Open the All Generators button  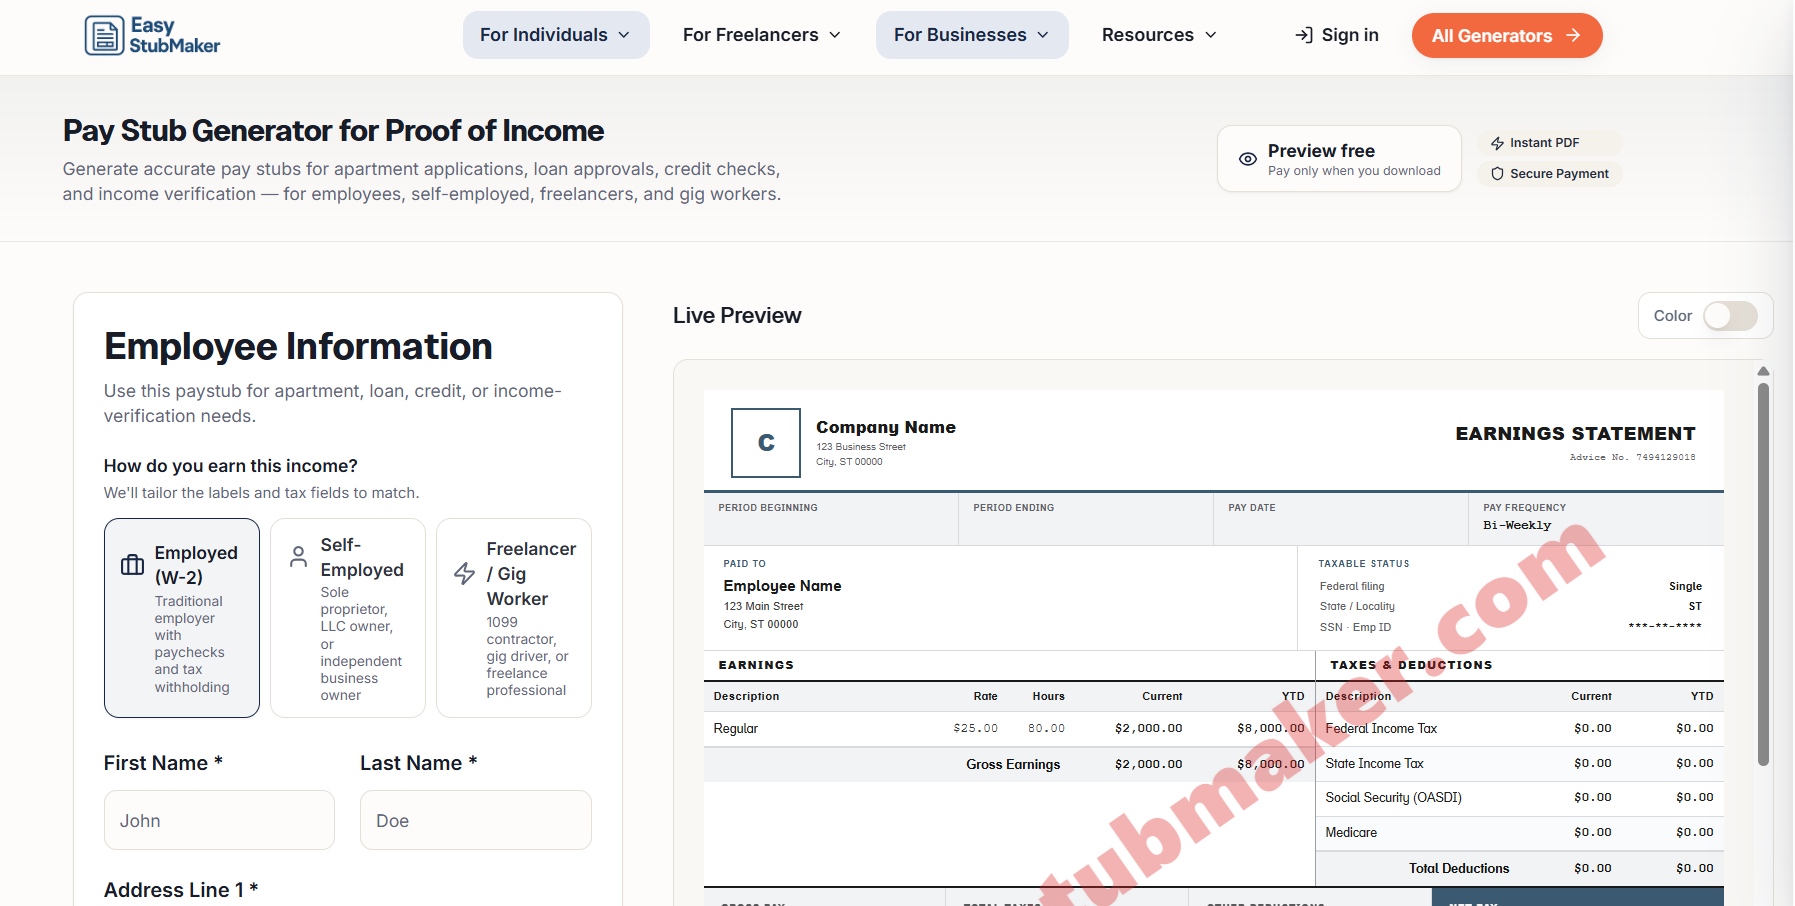(x=1507, y=35)
